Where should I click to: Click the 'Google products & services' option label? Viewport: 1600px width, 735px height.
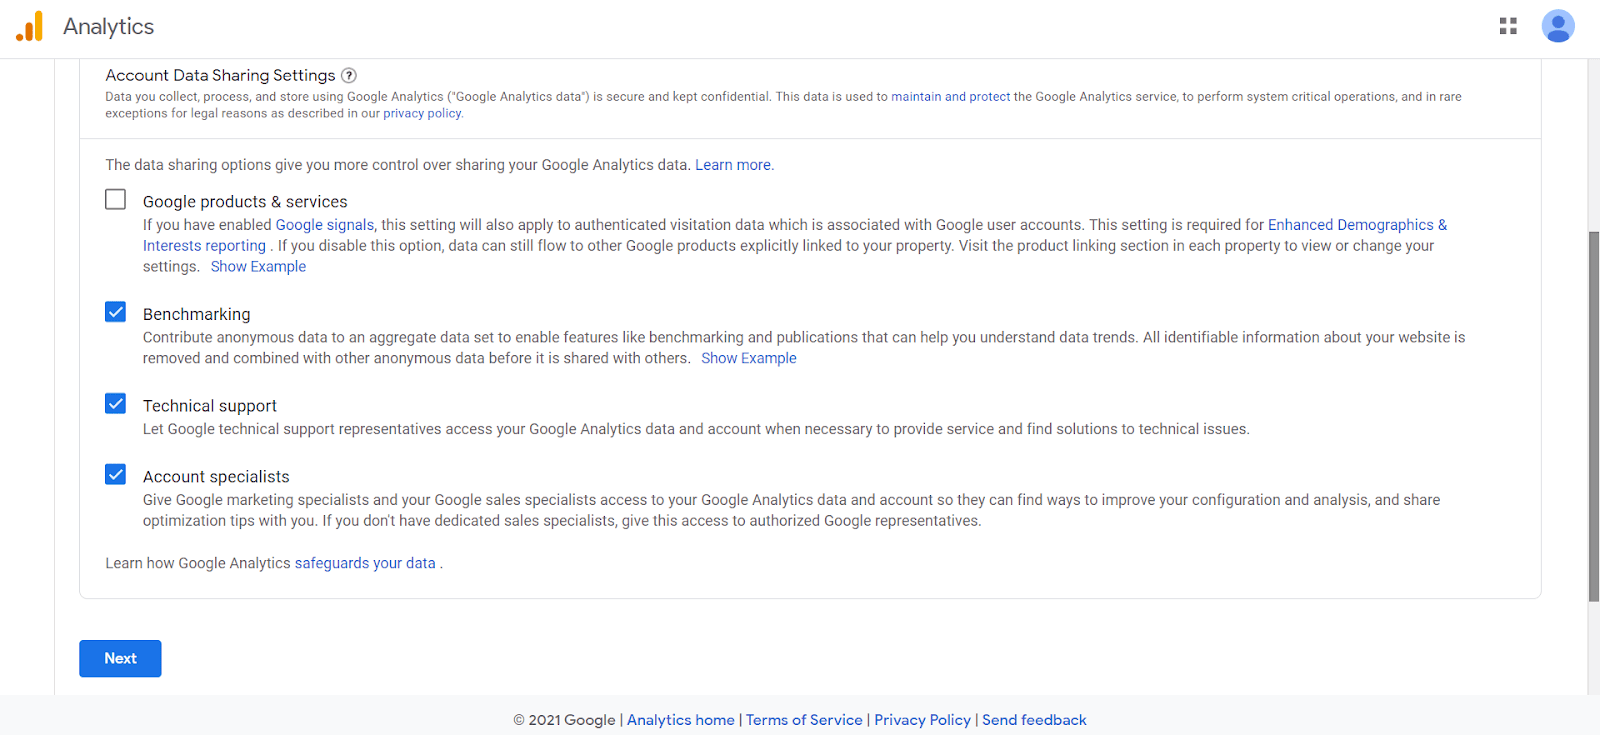tap(245, 202)
